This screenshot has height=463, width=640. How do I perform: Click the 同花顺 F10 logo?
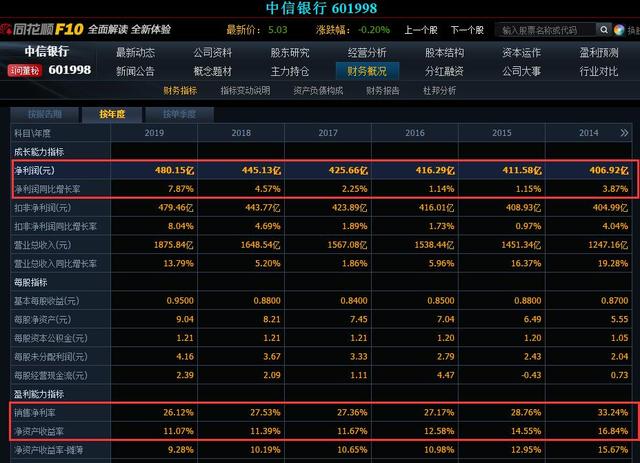42,29
